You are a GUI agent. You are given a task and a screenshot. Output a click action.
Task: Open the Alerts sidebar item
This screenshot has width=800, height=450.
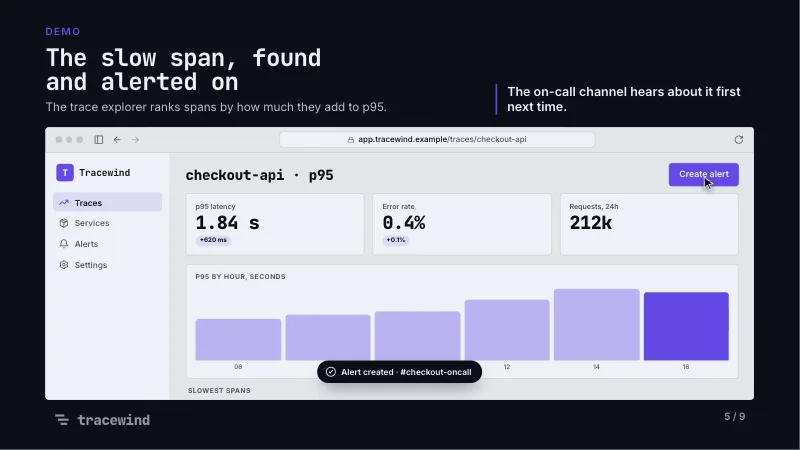click(x=108, y=244)
